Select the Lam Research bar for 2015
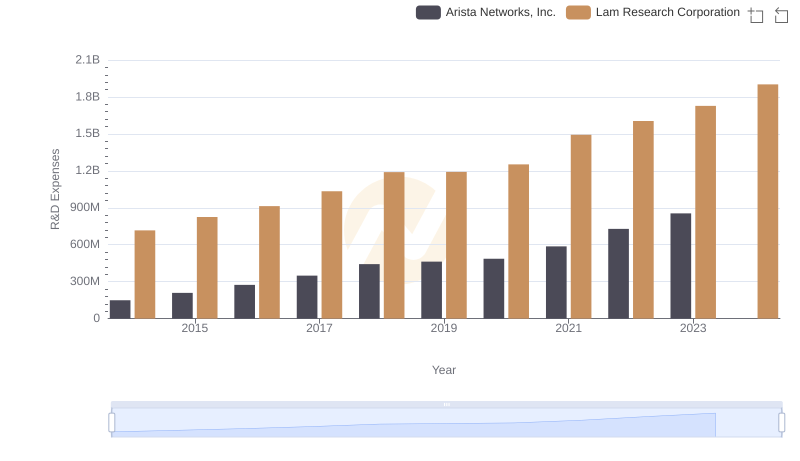 tap(207, 267)
